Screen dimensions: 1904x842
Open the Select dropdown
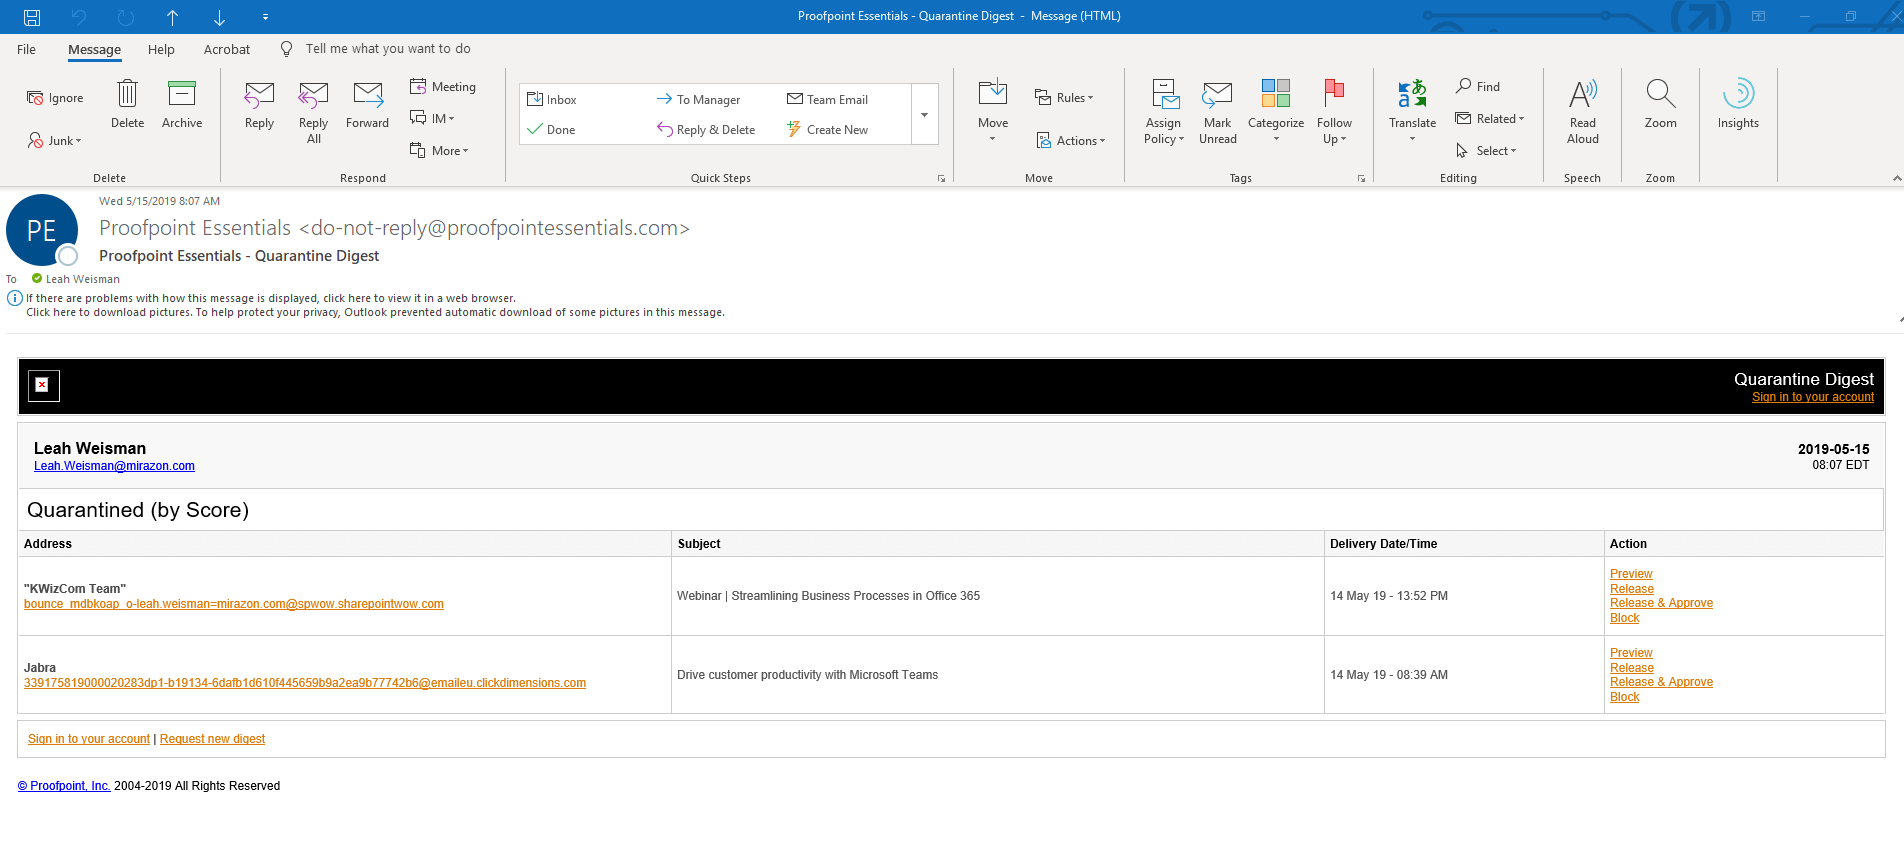point(1486,151)
